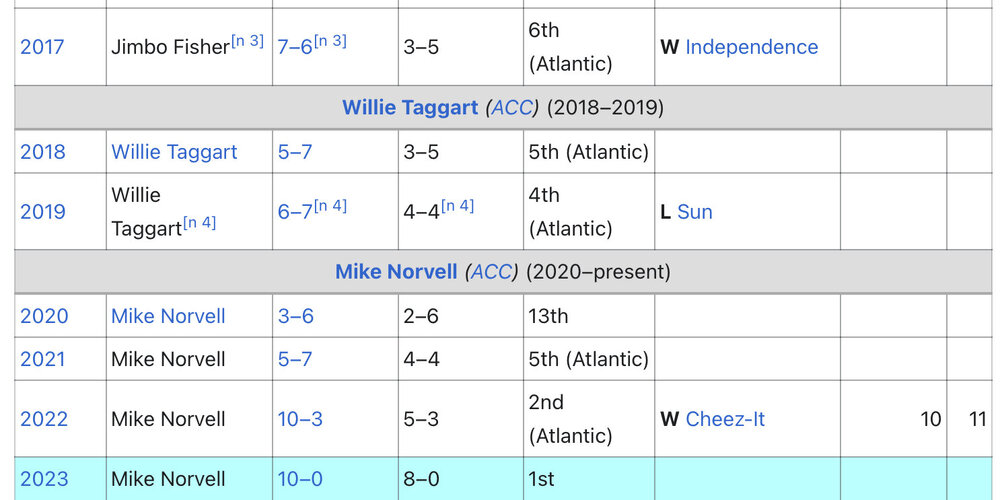Open the 2017 season link

click(44, 47)
